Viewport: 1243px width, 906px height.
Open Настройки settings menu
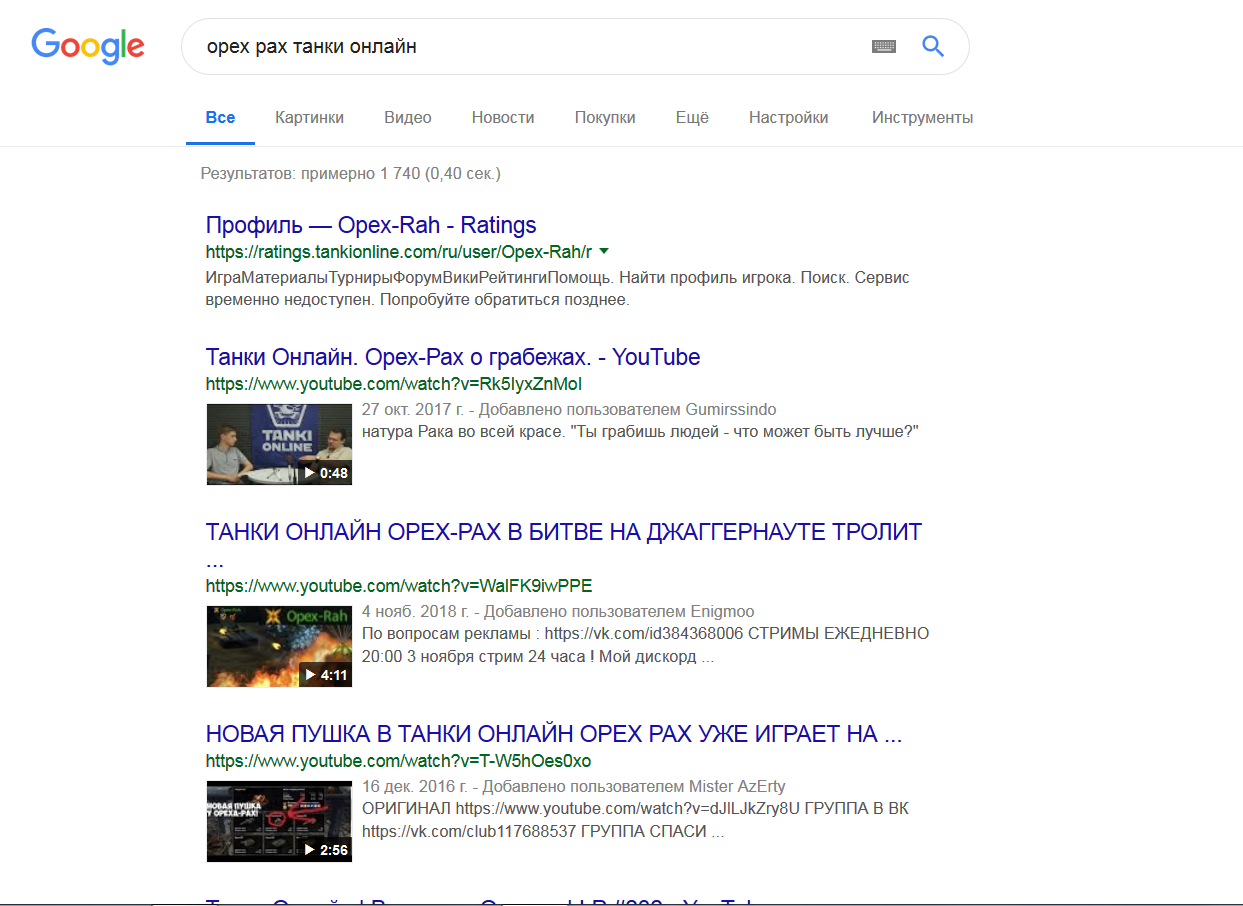point(788,117)
